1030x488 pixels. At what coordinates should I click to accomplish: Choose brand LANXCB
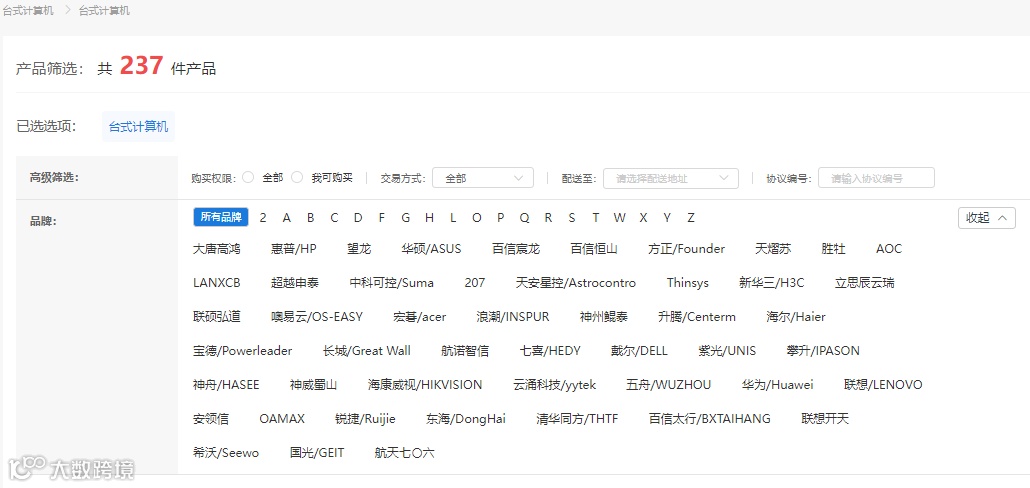click(217, 283)
